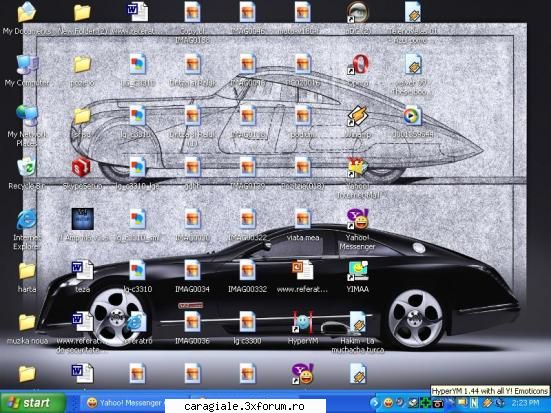Open the IMAG0046 image file
Viewport: 551px width, 413px height.
(247, 13)
